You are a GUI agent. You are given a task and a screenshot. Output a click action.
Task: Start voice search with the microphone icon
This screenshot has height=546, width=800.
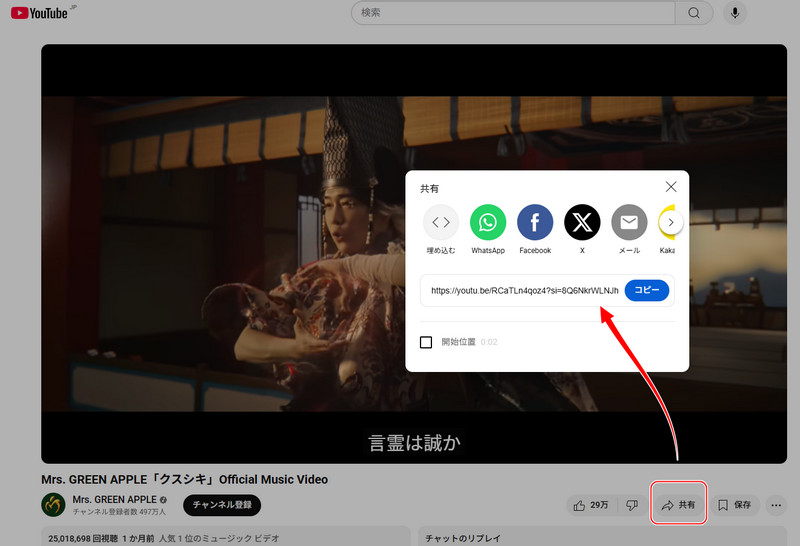735,13
